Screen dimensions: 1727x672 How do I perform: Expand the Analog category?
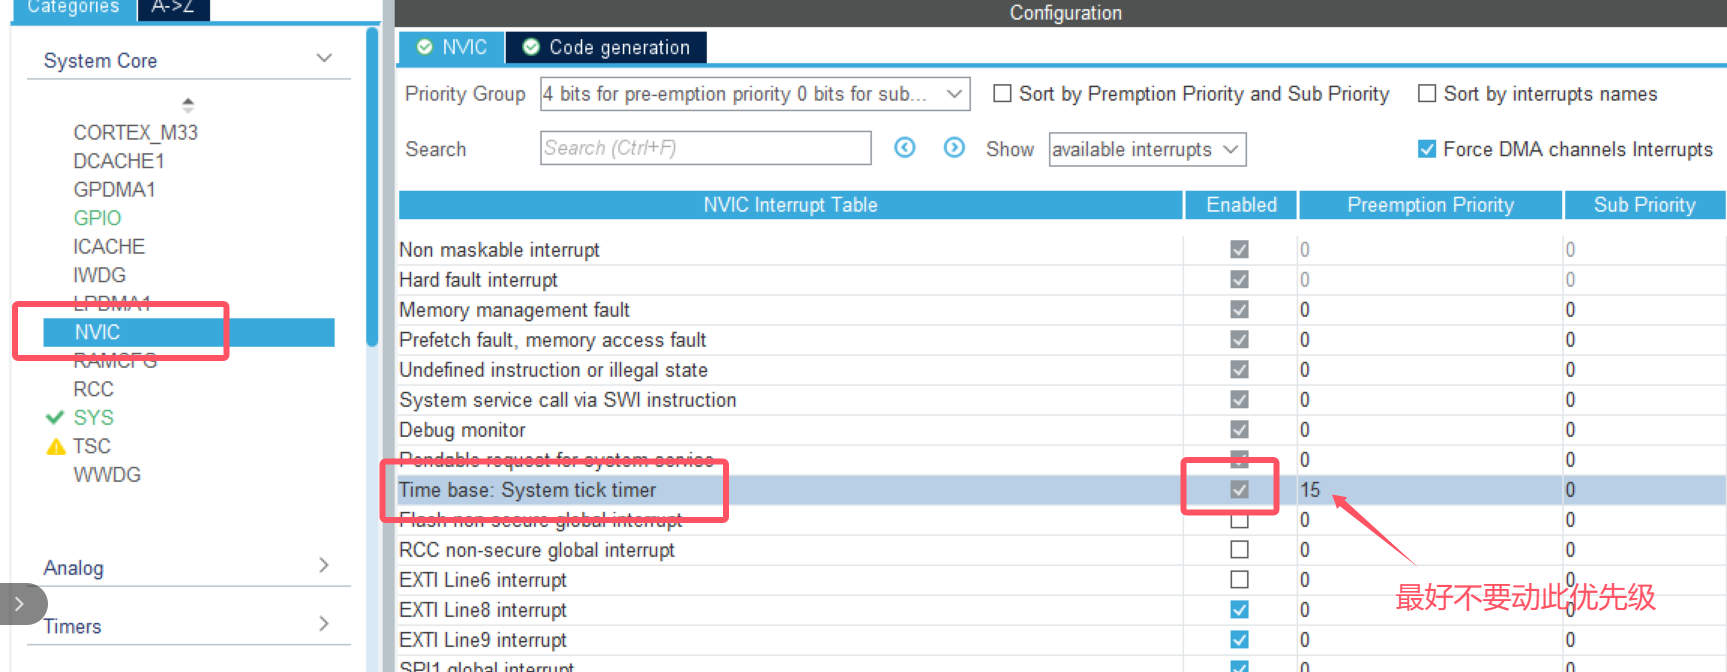[x=324, y=566]
